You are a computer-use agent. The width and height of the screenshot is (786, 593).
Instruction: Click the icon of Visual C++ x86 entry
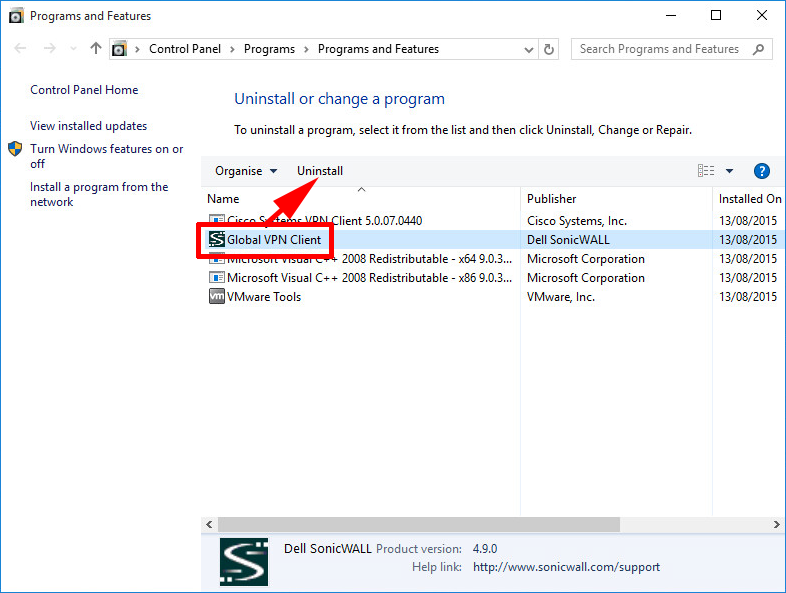(217, 278)
